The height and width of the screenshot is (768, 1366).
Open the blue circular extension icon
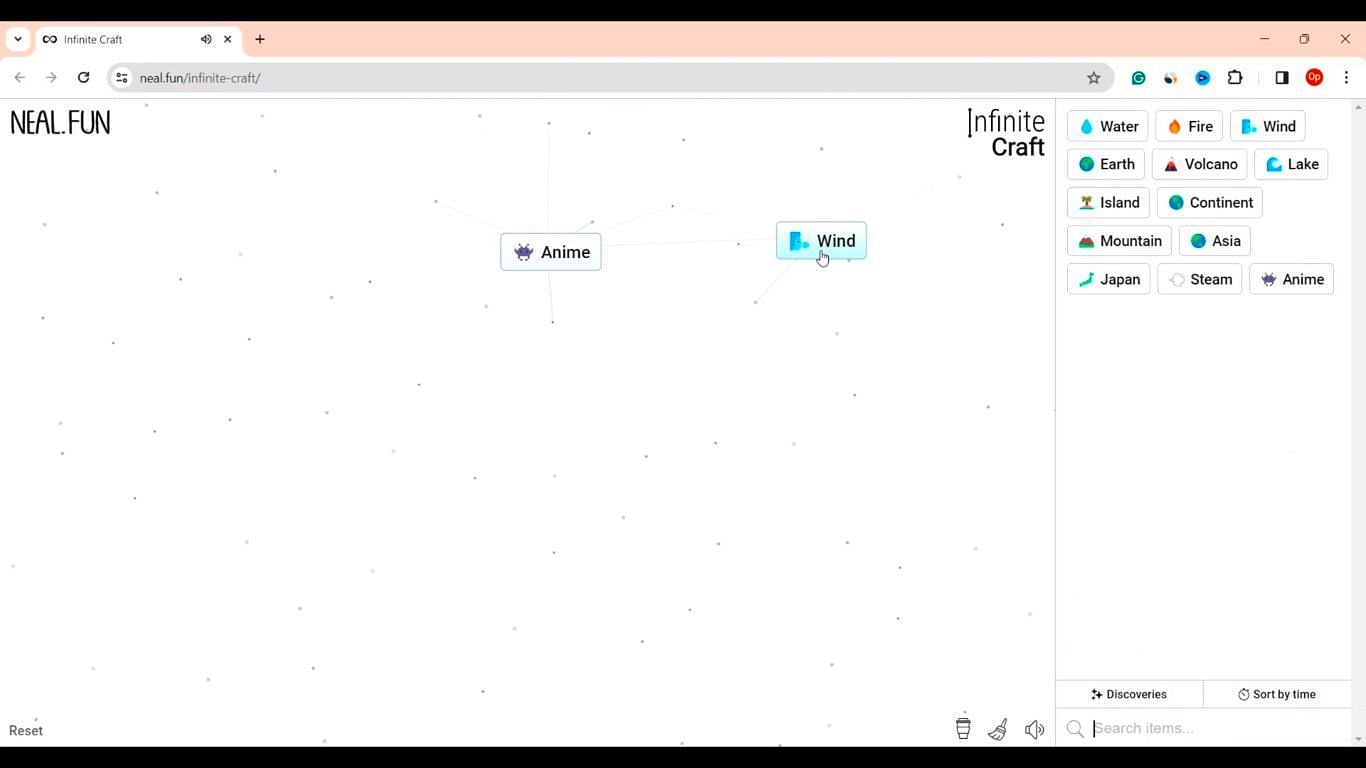click(1203, 77)
